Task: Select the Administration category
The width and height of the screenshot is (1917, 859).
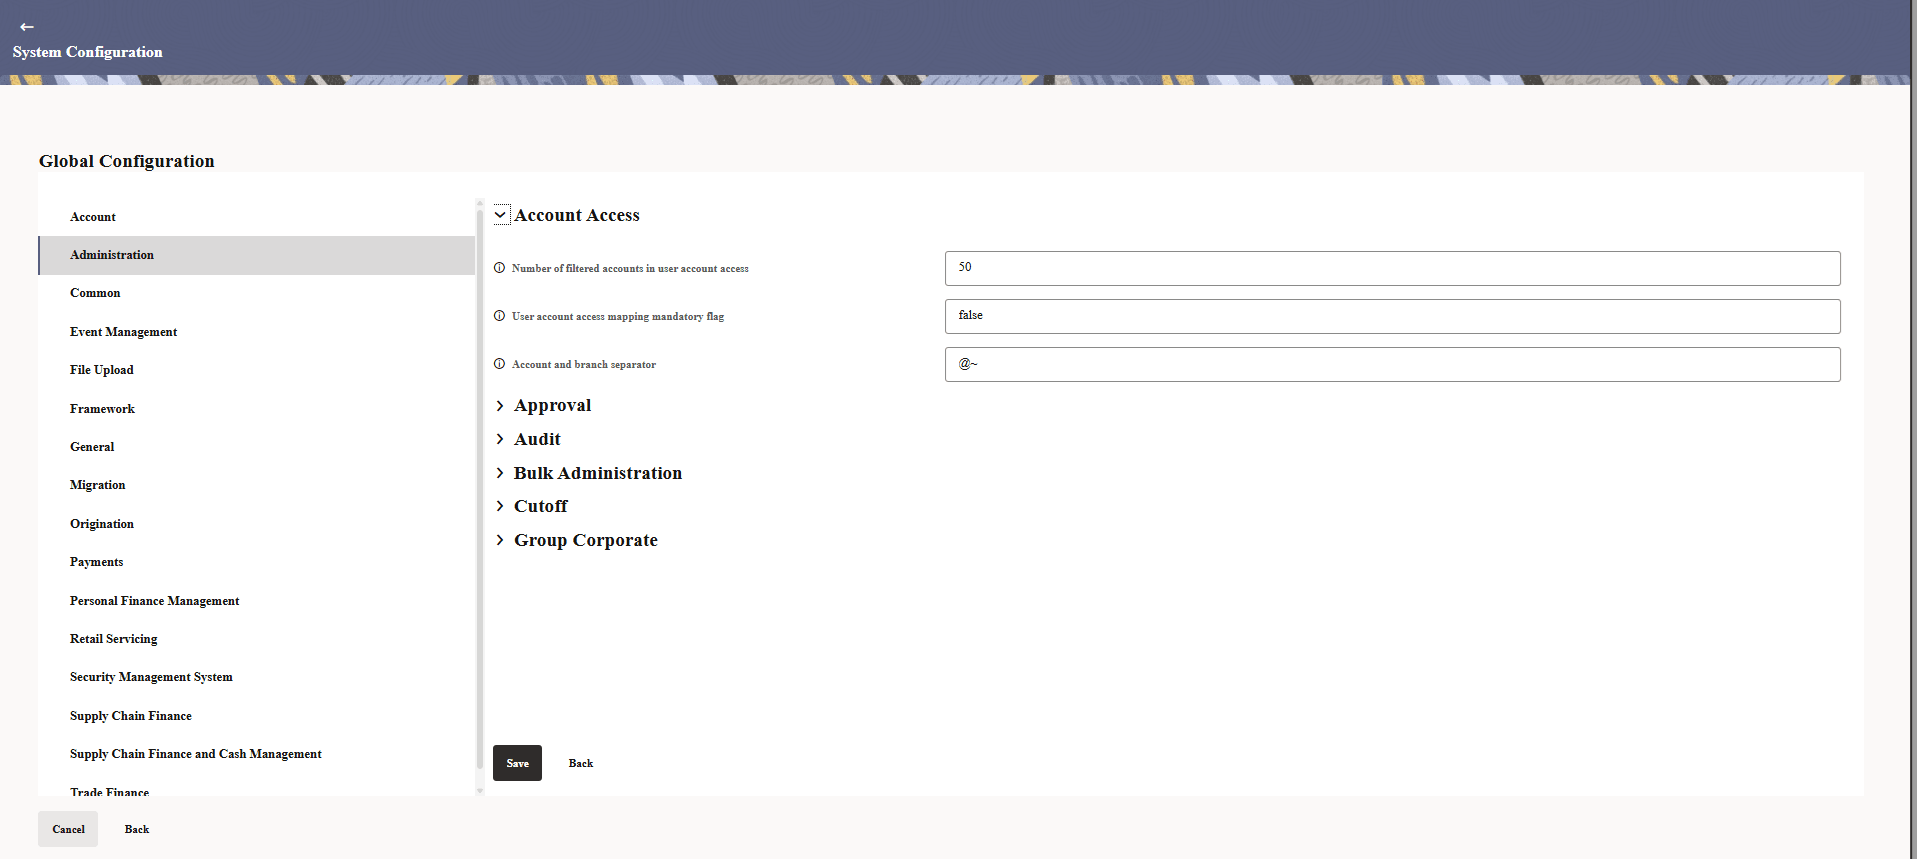Action: coord(256,255)
